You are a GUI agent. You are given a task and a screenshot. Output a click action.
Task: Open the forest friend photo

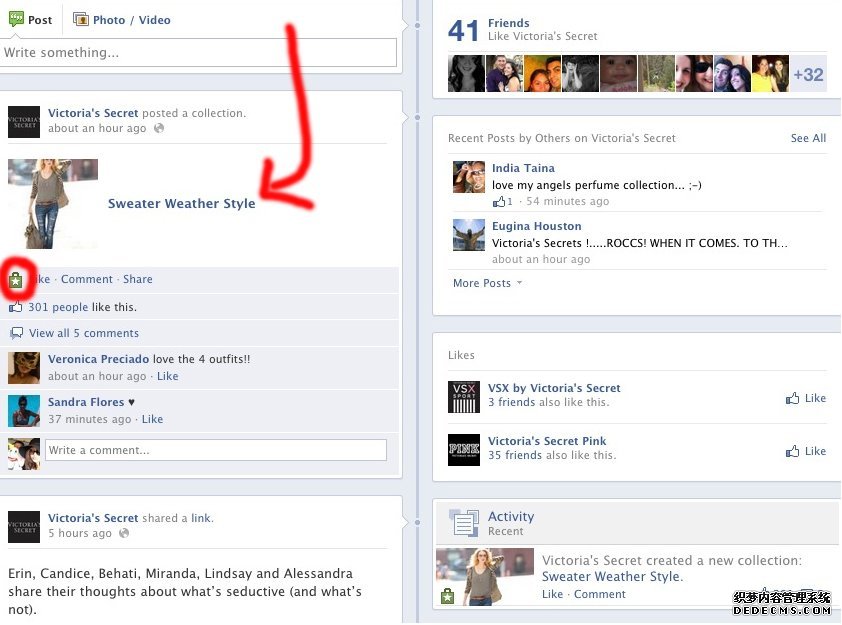pyautogui.click(x=656, y=73)
